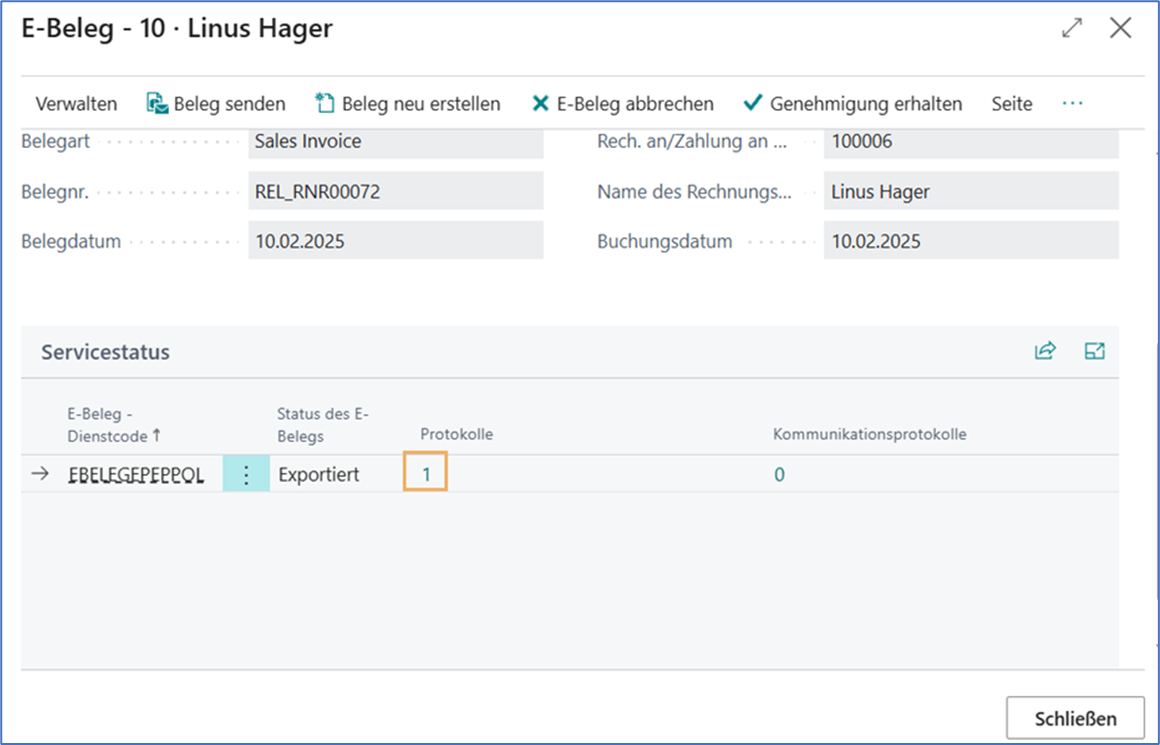Click Beleg neu erstellen action
The width and height of the screenshot is (1160, 745).
click(407, 104)
